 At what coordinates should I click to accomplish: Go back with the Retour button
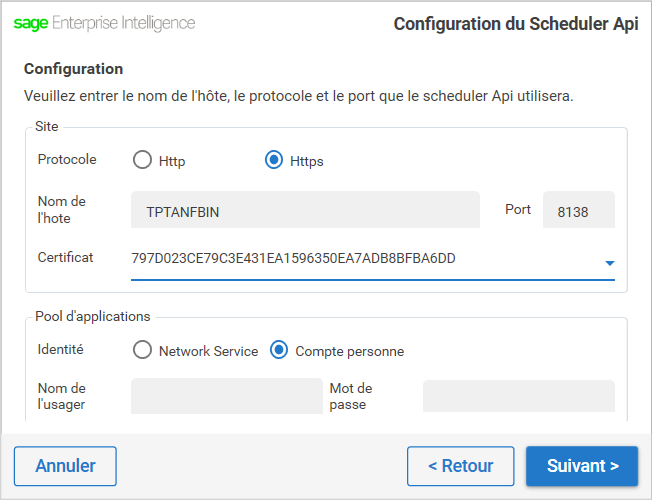461,466
